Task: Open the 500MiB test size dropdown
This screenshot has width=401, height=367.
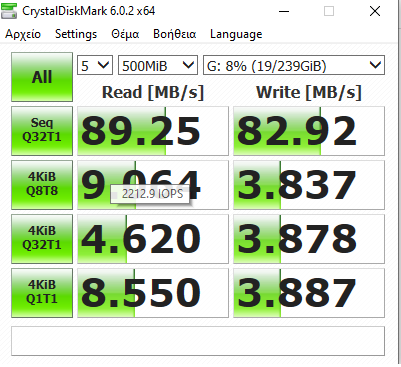Action: click(x=158, y=65)
